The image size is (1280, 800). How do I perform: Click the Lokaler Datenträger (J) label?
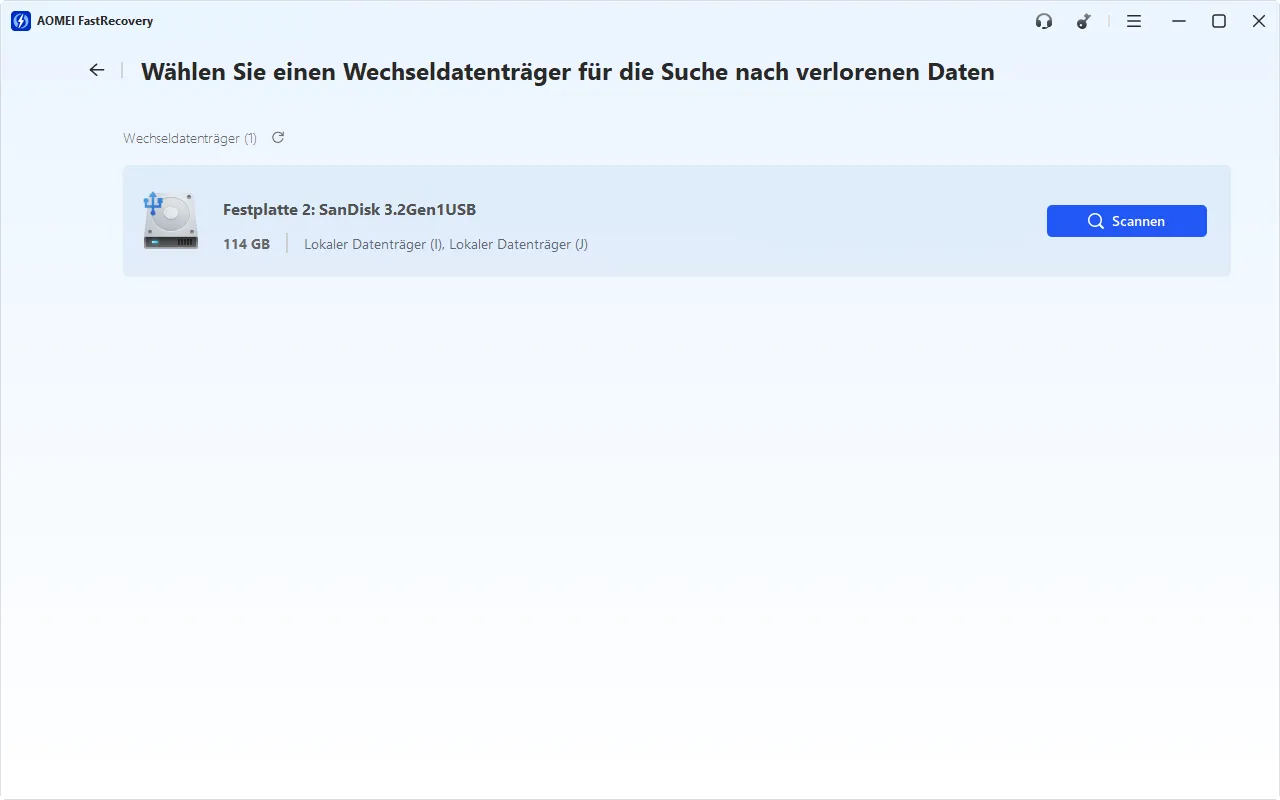coord(518,244)
